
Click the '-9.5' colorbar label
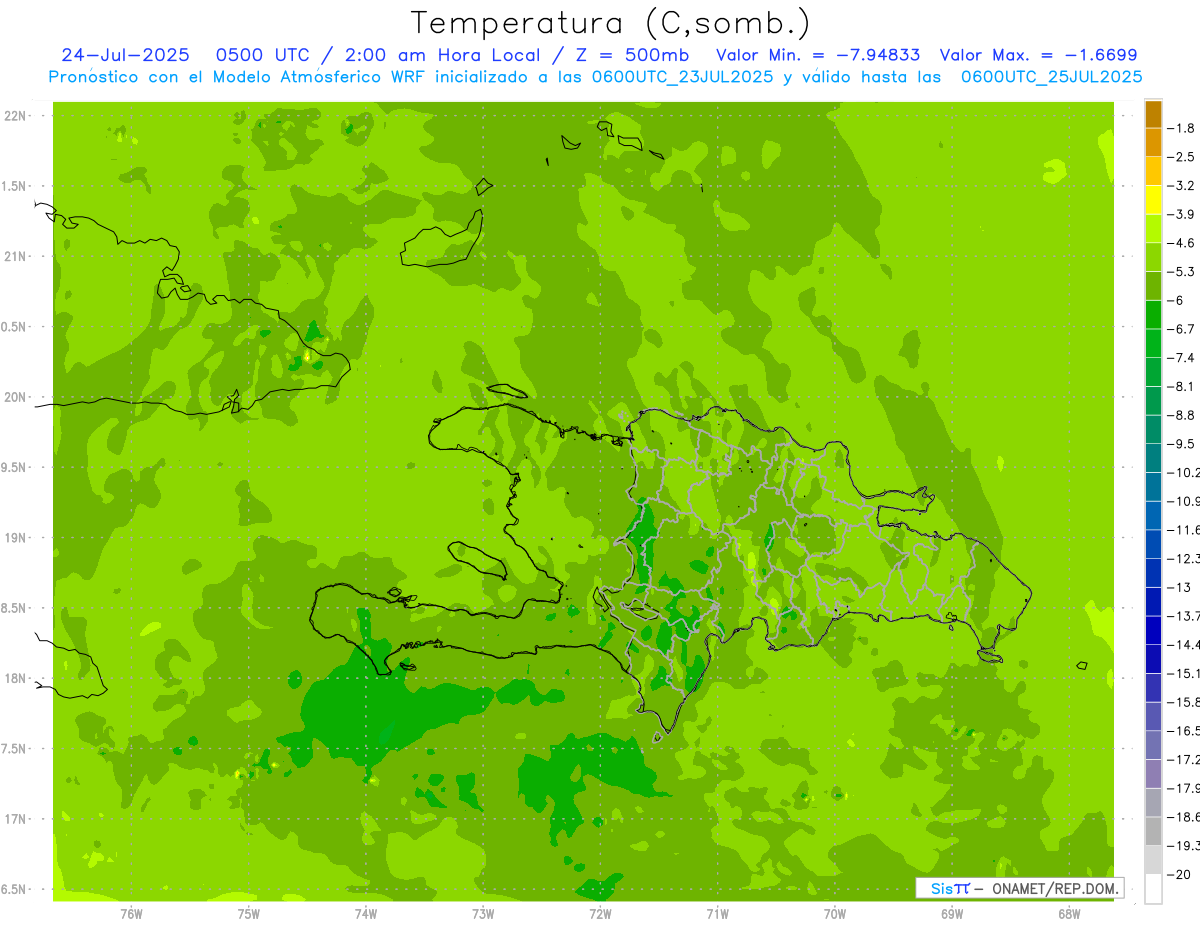click(x=1182, y=444)
